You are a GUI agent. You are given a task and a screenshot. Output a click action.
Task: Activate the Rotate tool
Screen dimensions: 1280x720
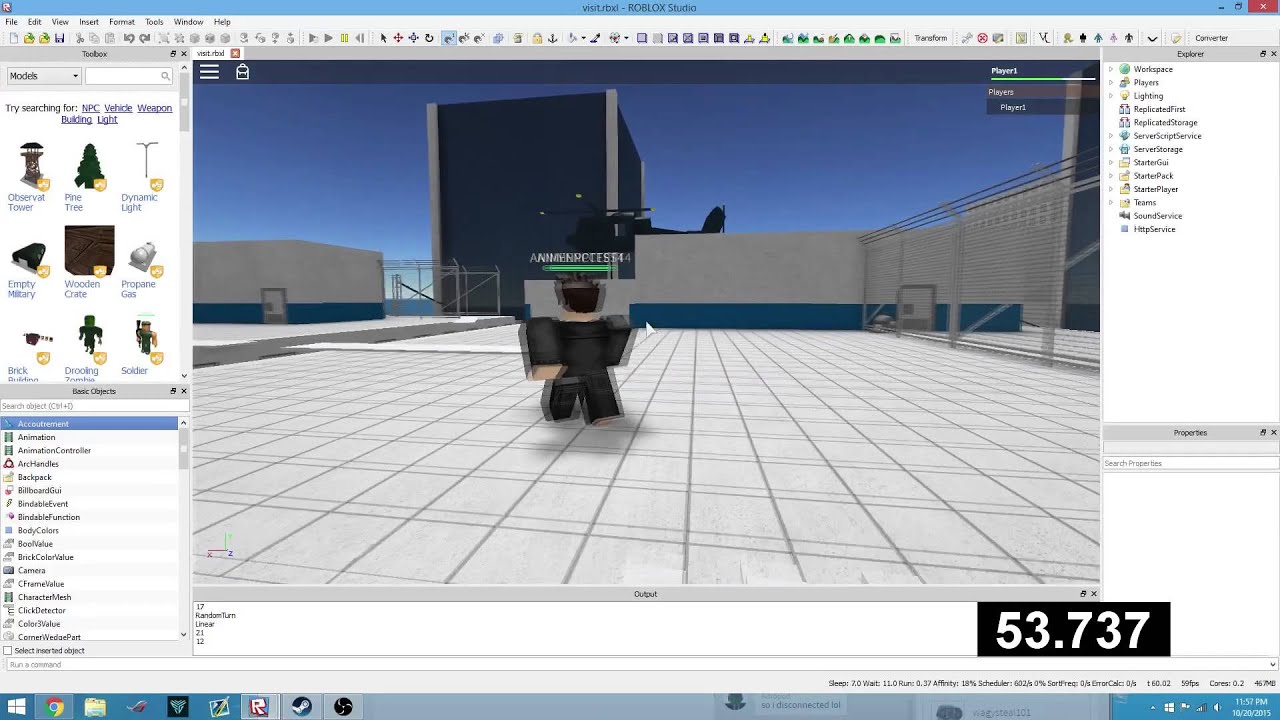pyautogui.click(x=429, y=38)
